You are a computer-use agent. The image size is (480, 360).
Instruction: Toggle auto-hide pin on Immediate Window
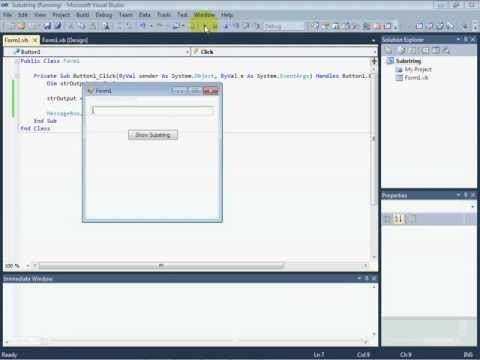click(366, 278)
